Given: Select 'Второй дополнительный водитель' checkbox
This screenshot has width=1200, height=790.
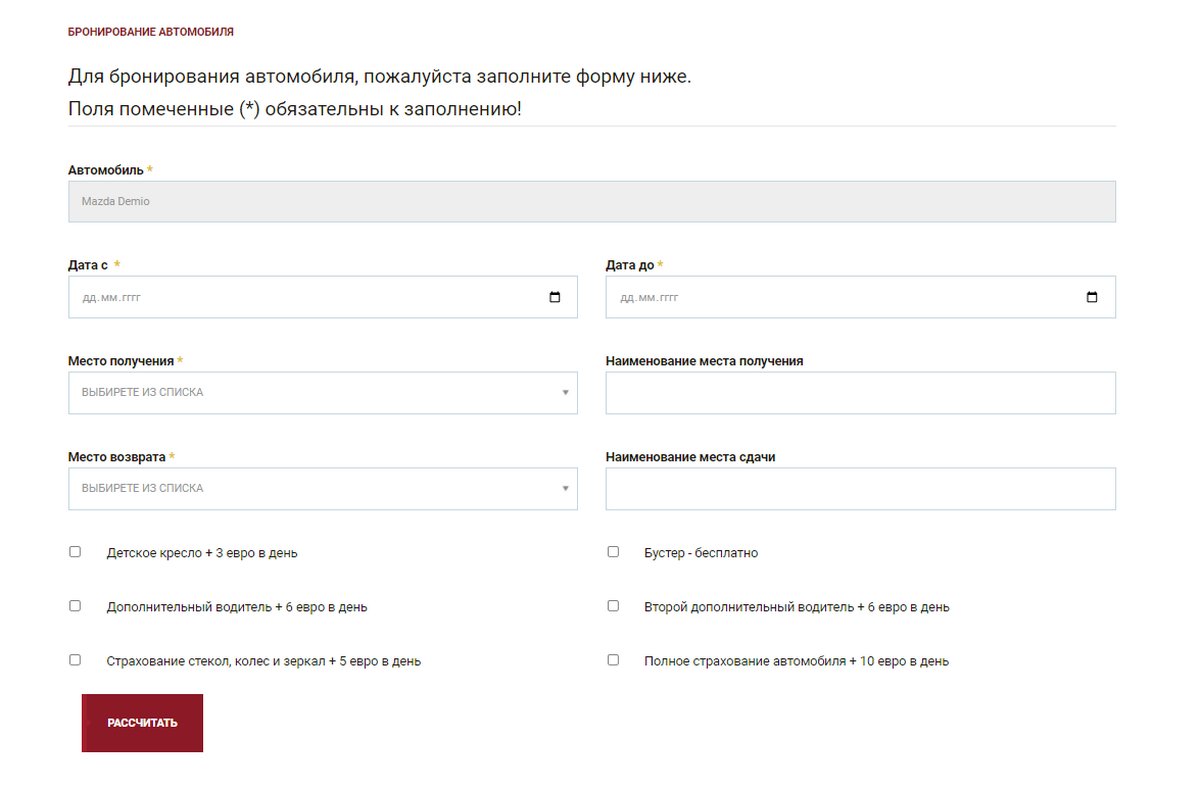Looking at the screenshot, I should [613, 606].
